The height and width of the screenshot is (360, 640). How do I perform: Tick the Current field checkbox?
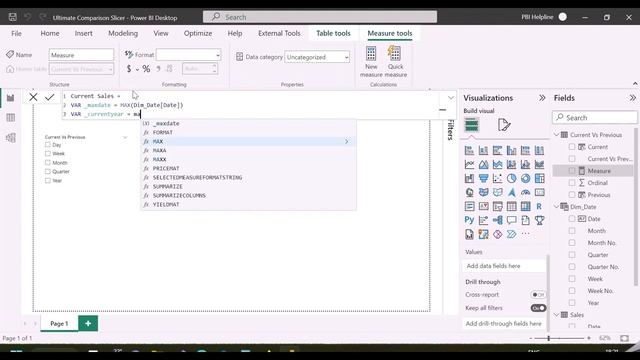[572, 147]
